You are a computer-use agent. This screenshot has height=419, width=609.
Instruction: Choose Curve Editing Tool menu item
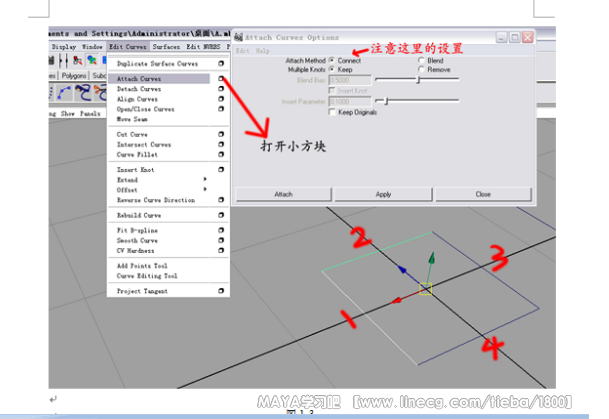[147, 276]
